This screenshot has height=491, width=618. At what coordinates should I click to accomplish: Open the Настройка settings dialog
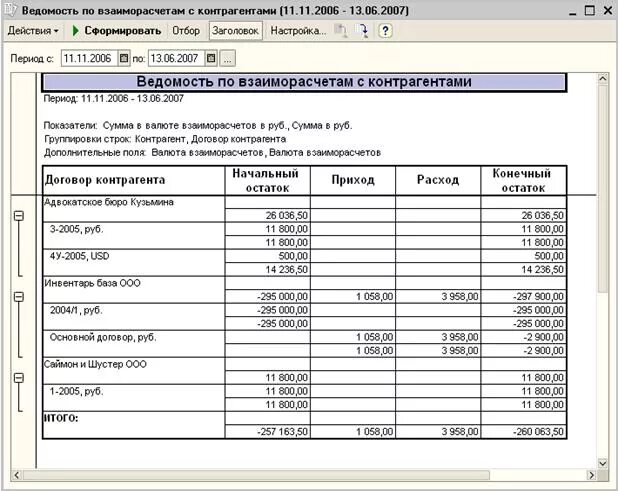(298, 31)
